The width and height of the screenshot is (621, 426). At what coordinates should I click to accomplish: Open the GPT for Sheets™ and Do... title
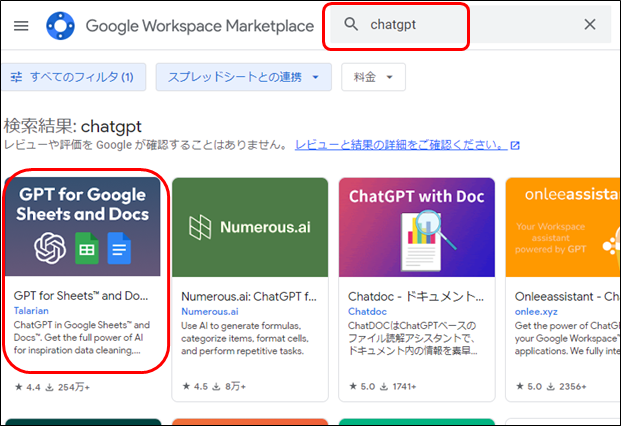[x=81, y=296]
